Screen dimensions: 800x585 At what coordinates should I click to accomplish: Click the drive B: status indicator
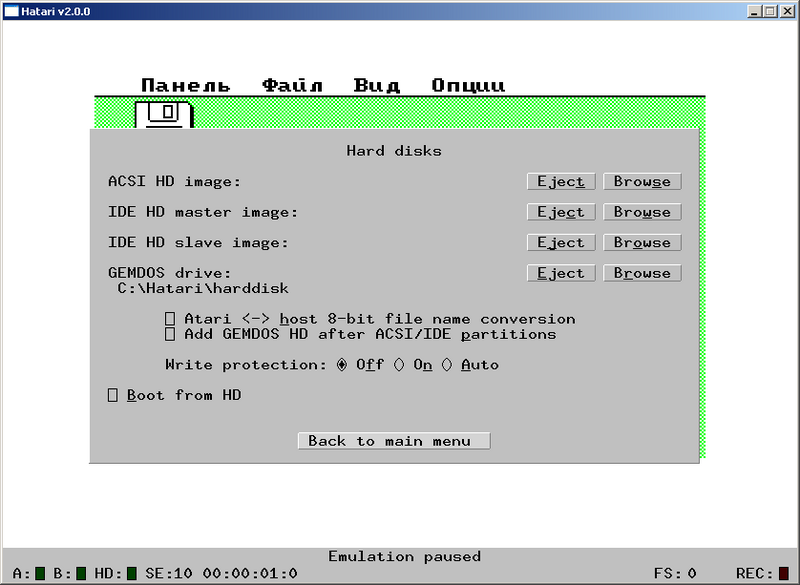(81, 573)
